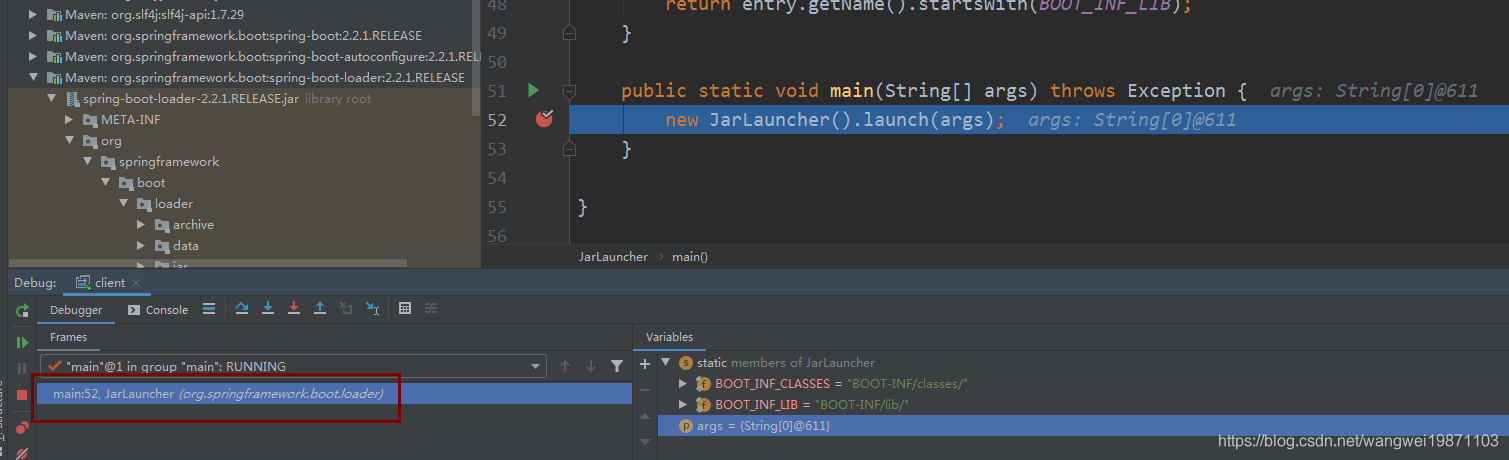Click line 52 launch(args) code
Image resolution: width=1509 pixels, height=460 pixels.
834,120
